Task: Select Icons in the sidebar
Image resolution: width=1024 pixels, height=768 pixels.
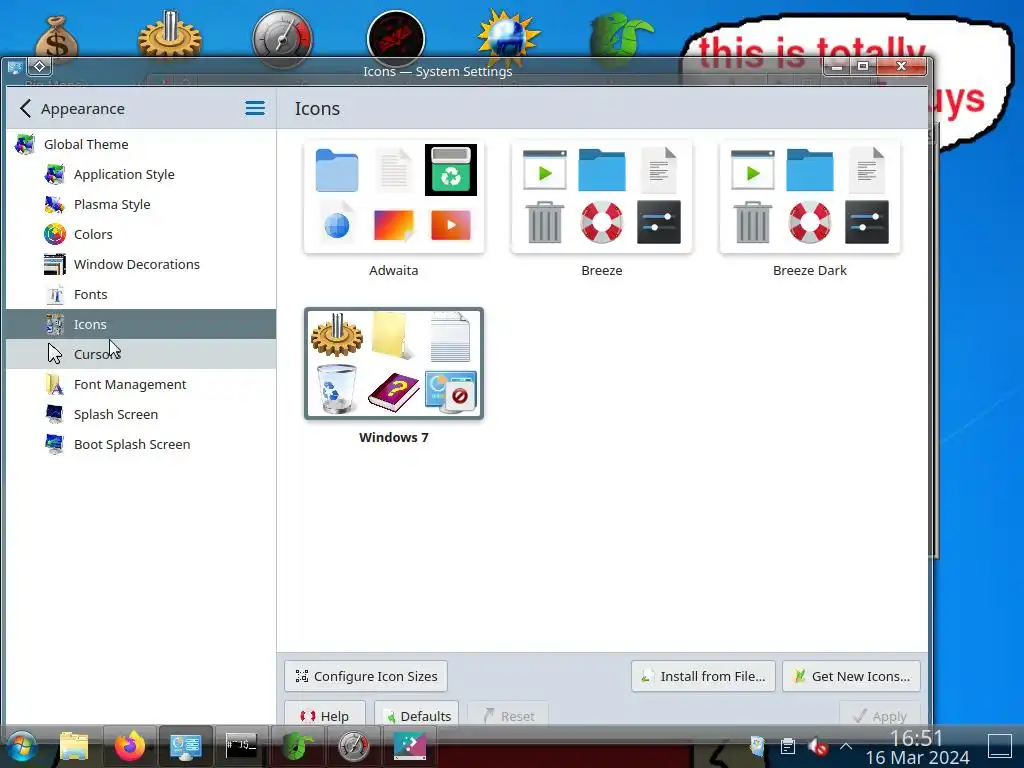Action: (141, 325)
